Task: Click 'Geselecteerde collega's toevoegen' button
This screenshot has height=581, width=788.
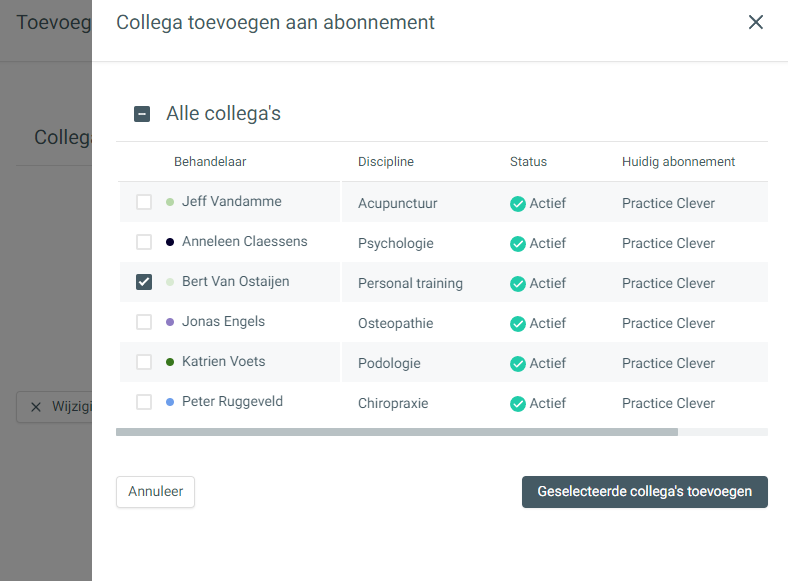Action: click(x=644, y=492)
